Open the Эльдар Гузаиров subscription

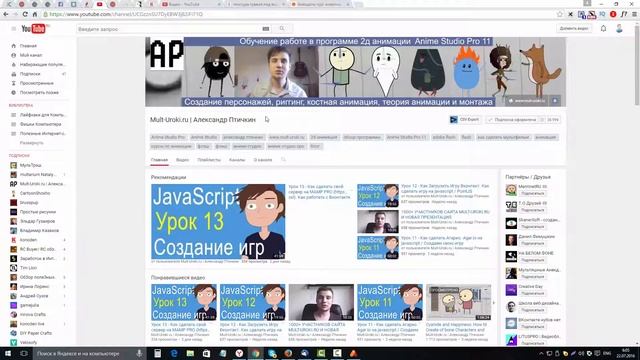point(37,221)
